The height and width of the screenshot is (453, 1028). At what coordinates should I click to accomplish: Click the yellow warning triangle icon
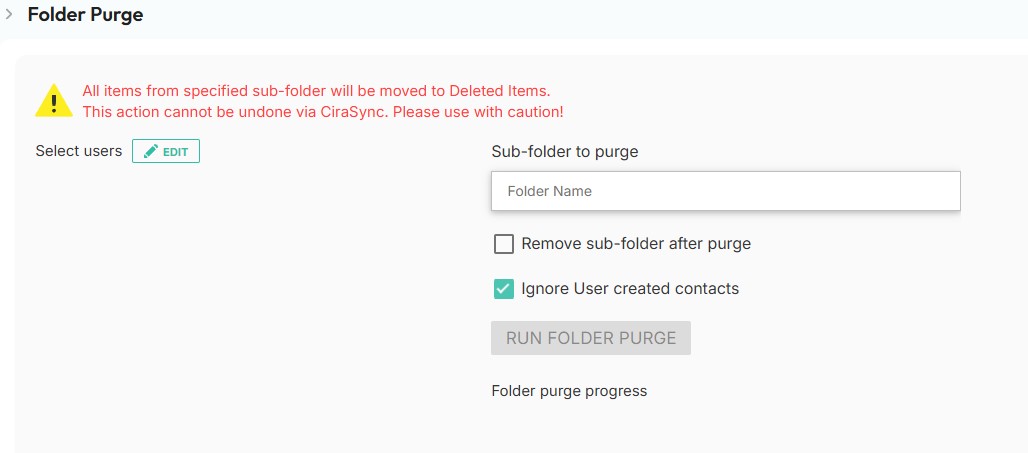click(x=54, y=100)
